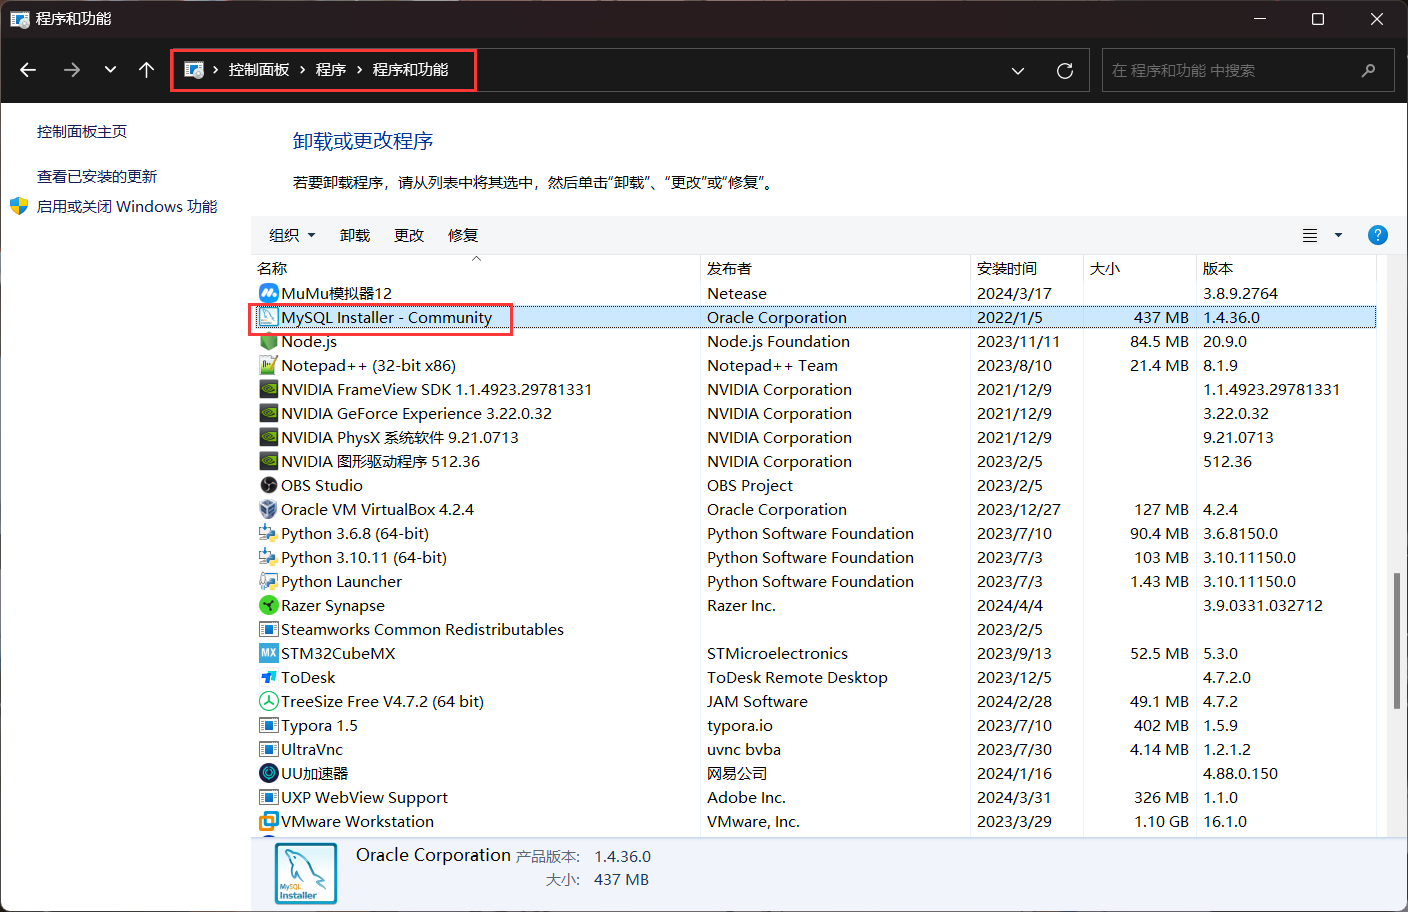Open 控制面板主页 link

click(x=82, y=132)
